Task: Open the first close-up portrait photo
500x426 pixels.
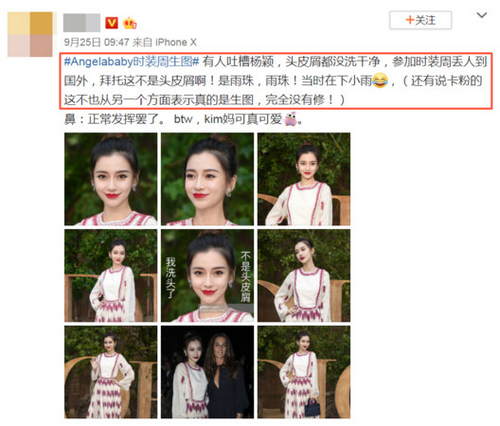Action: click(111, 179)
